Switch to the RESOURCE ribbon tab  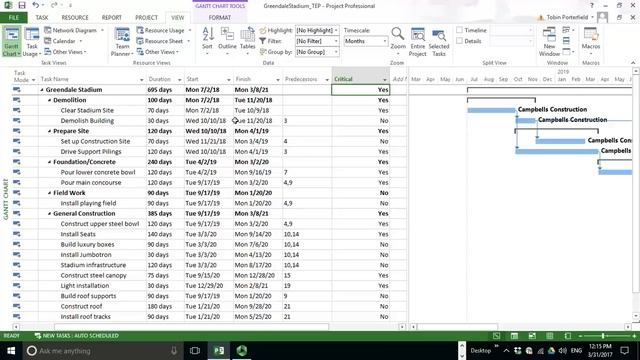pos(75,18)
